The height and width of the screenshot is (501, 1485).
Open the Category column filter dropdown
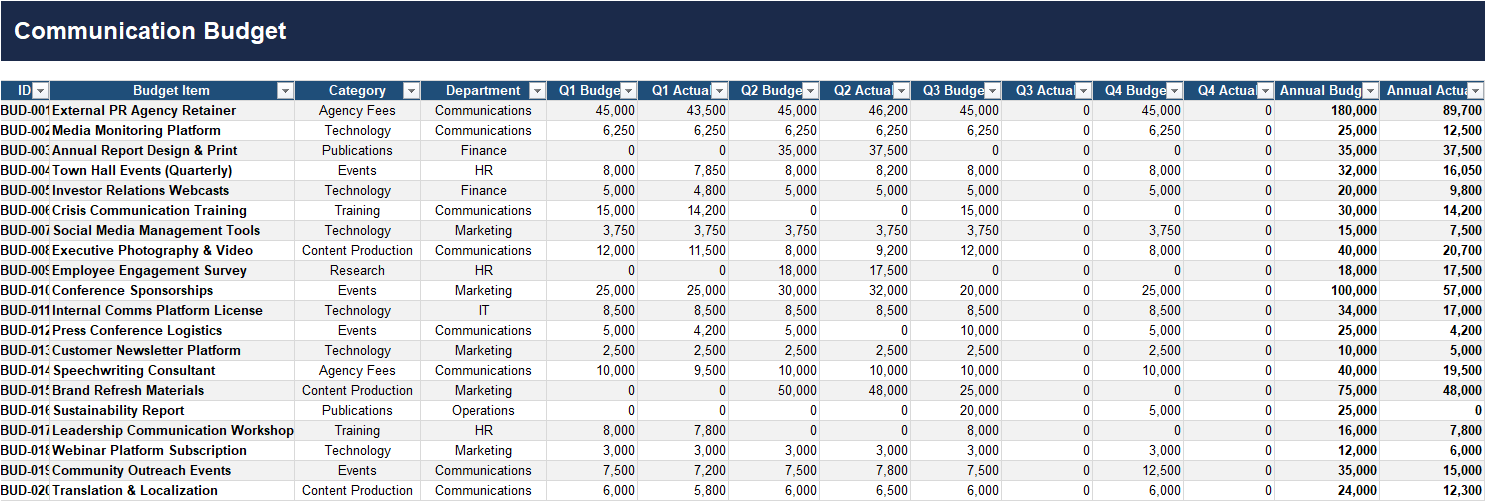tap(411, 91)
